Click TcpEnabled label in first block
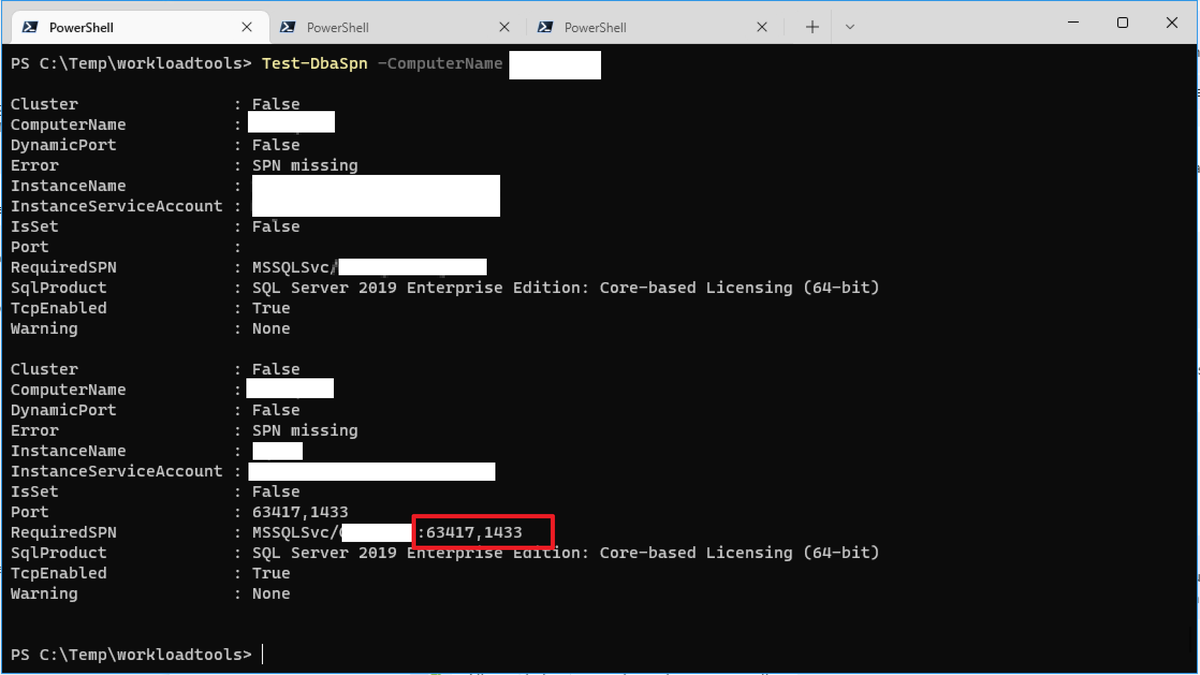The height and width of the screenshot is (675, 1200). pos(58,308)
